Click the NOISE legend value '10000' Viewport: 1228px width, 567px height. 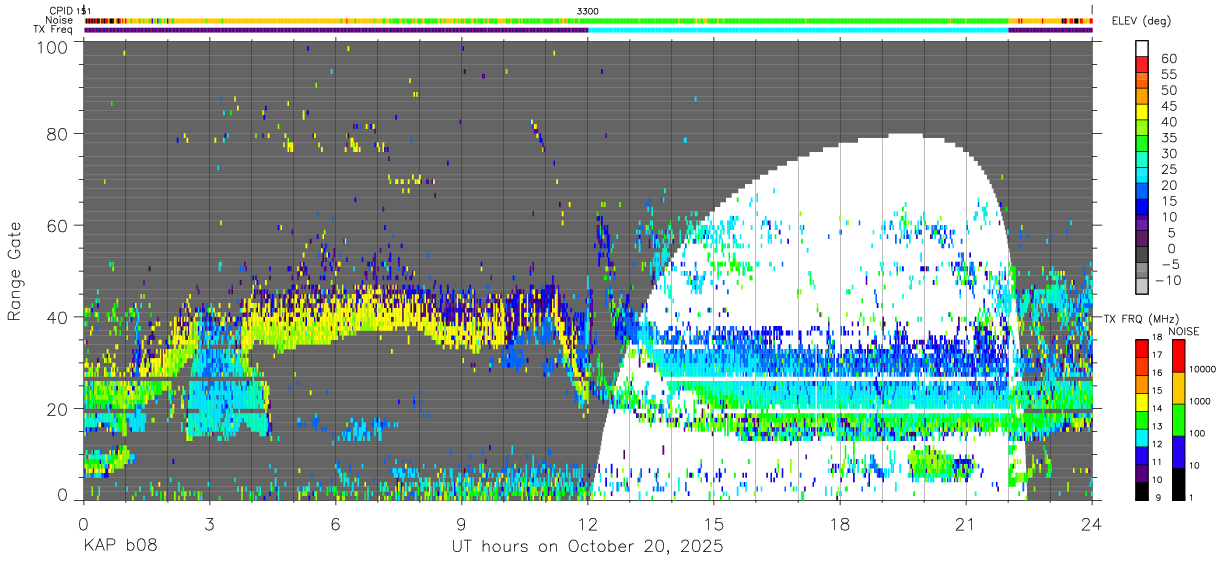click(1204, 368)
